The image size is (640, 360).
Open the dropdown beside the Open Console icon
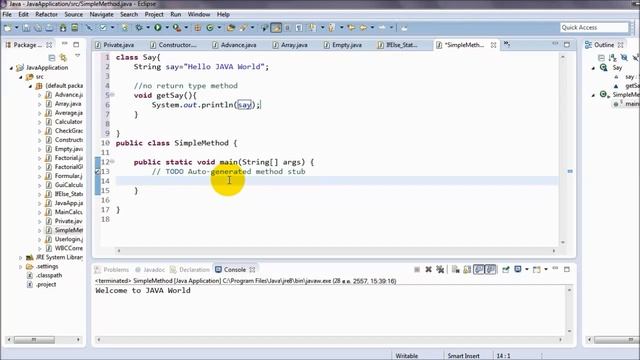point(546,269)
